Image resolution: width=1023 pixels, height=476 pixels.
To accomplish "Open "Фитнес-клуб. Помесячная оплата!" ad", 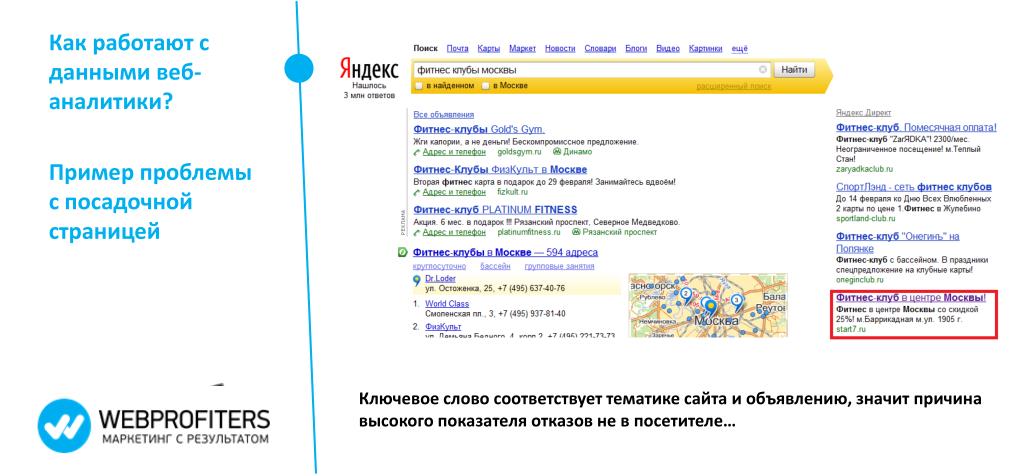I will [x=916, y=127].
